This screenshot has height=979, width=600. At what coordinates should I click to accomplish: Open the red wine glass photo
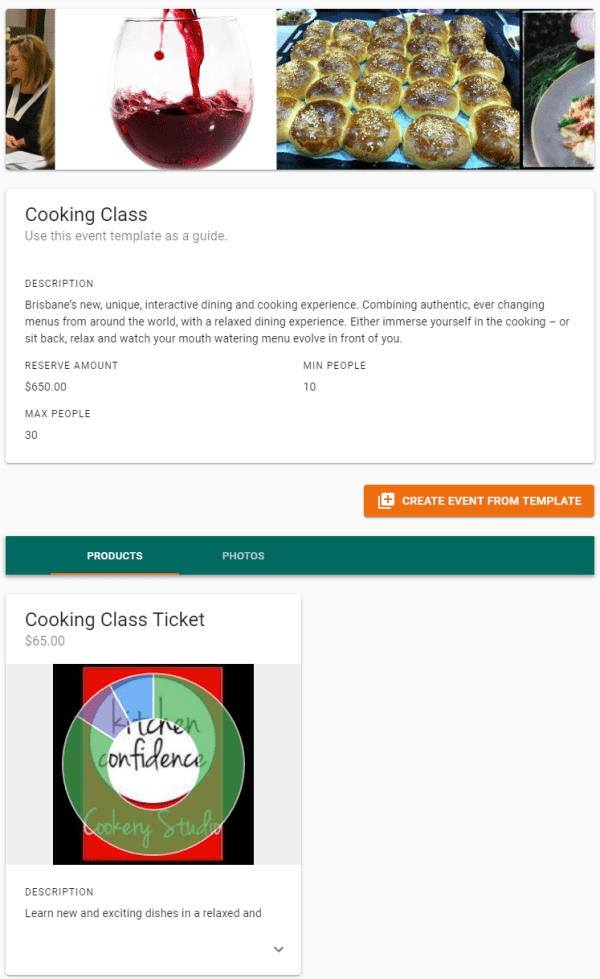165,89
